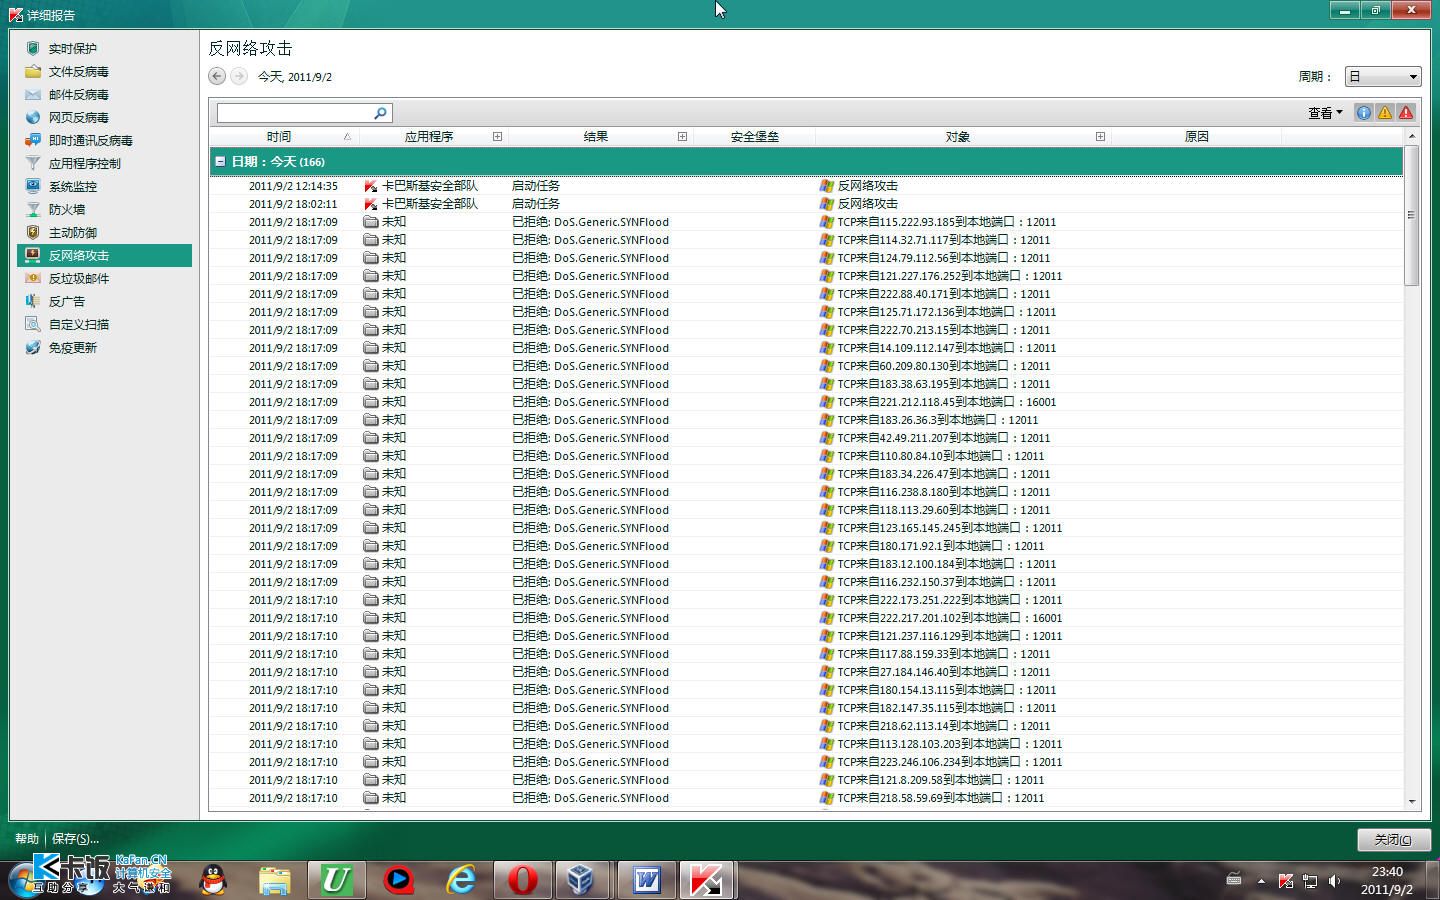Open 实时保护 report section
Screen dimensions: 1440x900
(73, 48)
